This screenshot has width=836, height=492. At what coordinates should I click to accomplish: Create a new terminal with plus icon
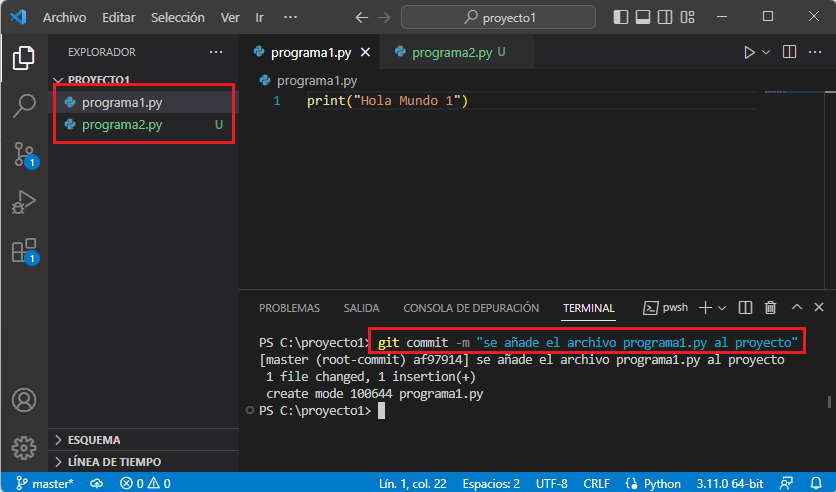coord(705,308)
